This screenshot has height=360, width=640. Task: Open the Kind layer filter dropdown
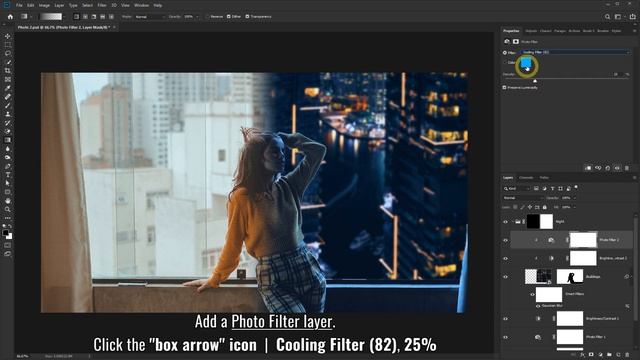(516, 189)
